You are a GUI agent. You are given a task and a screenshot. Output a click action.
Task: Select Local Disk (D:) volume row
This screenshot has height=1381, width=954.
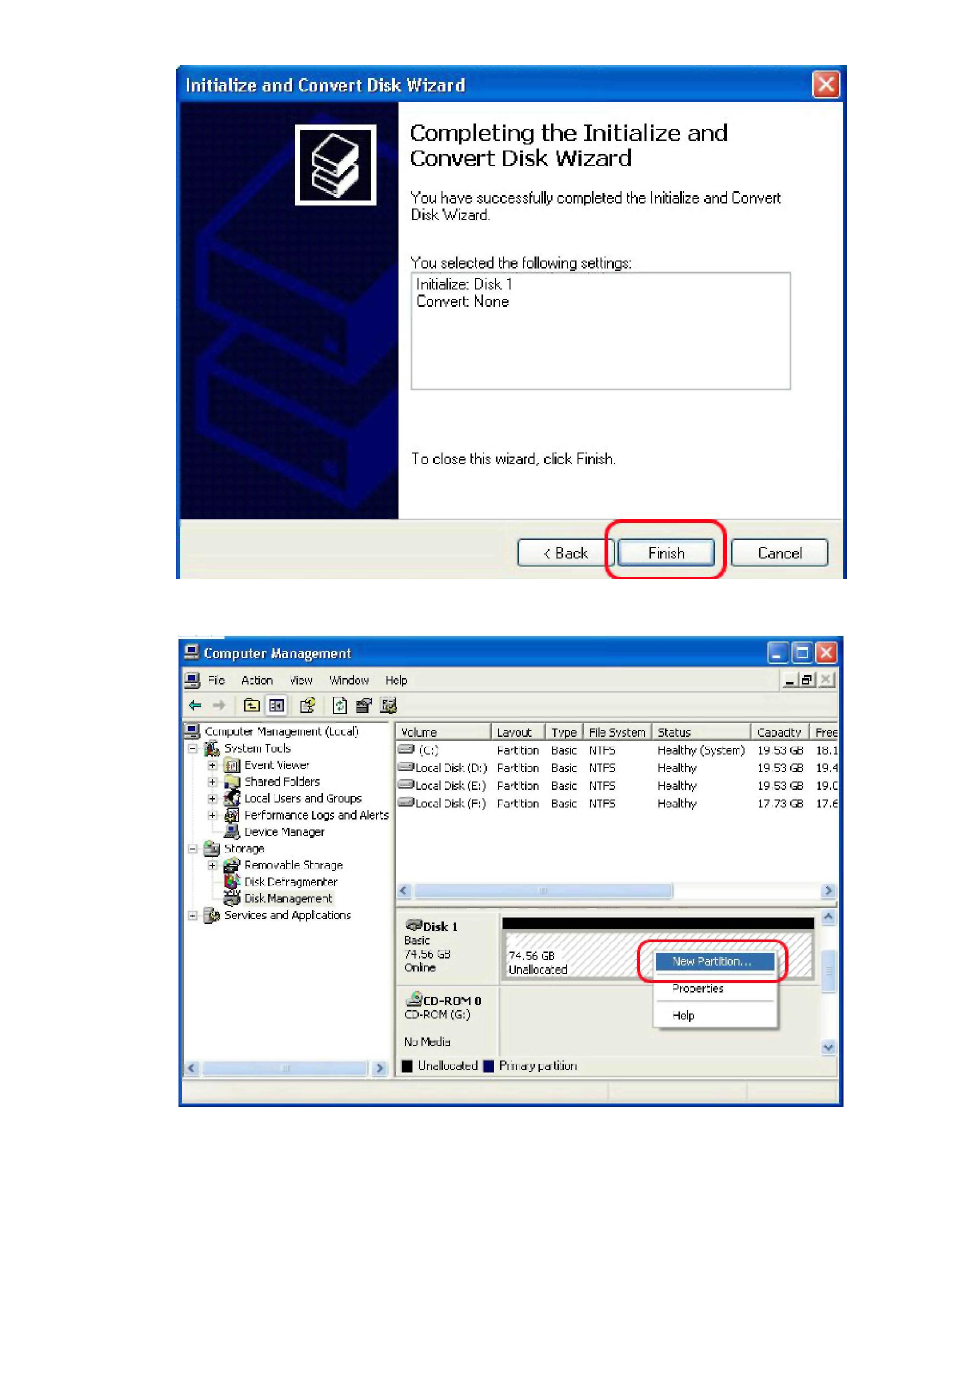(x=617, y=768)
